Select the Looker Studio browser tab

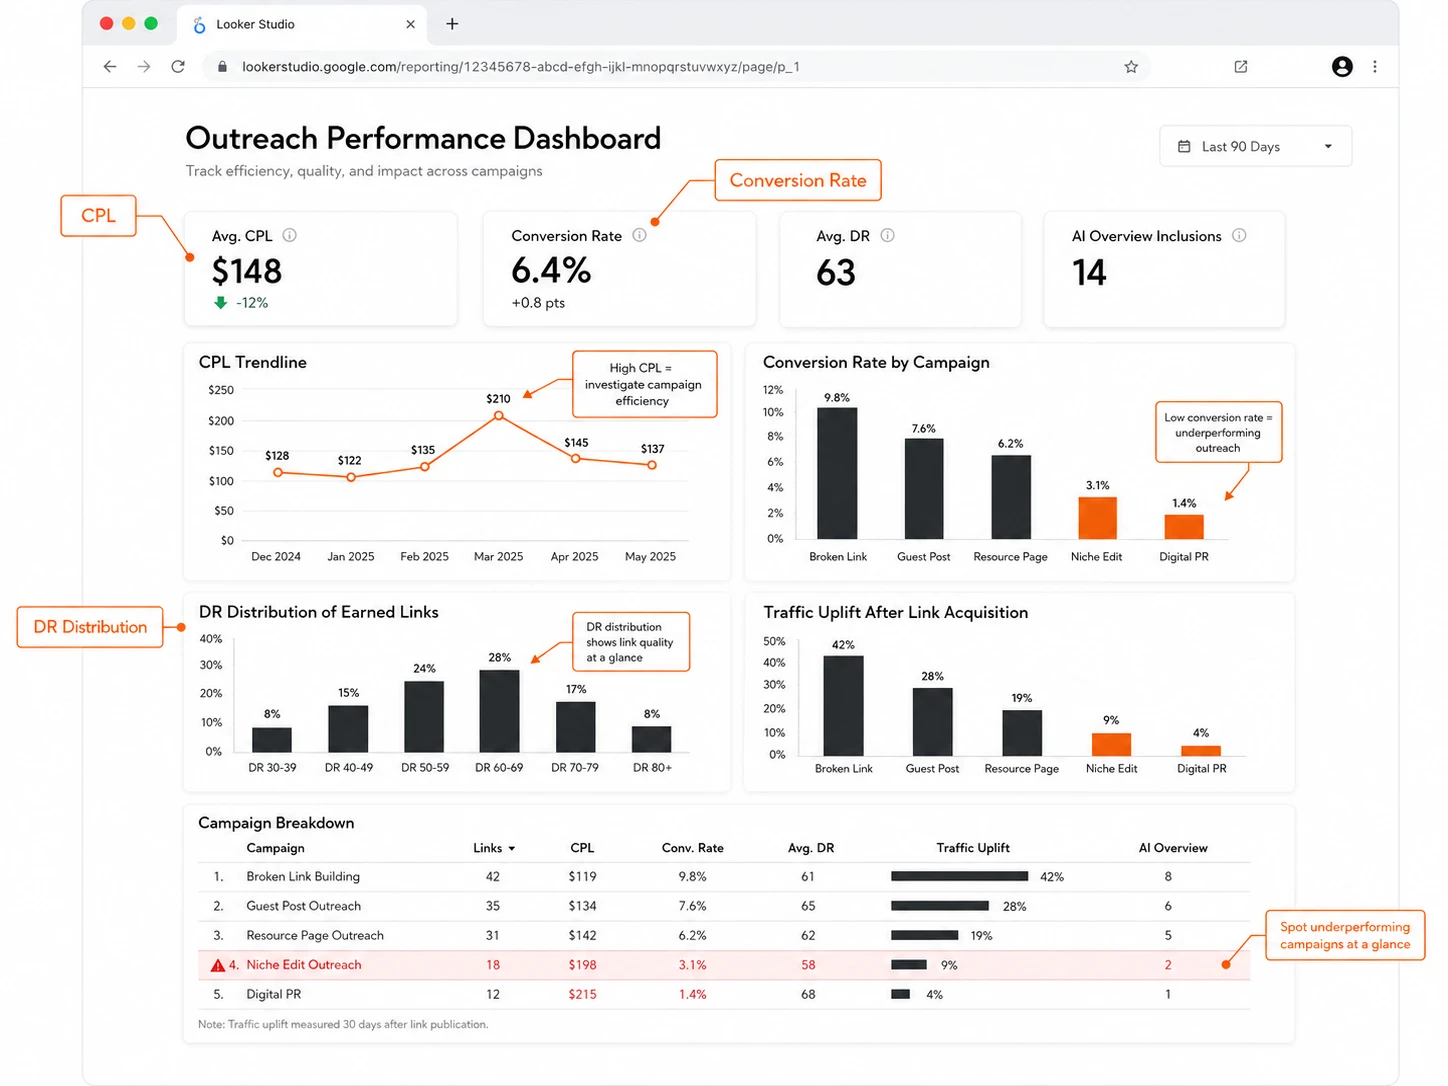click(x=302, y=24)
